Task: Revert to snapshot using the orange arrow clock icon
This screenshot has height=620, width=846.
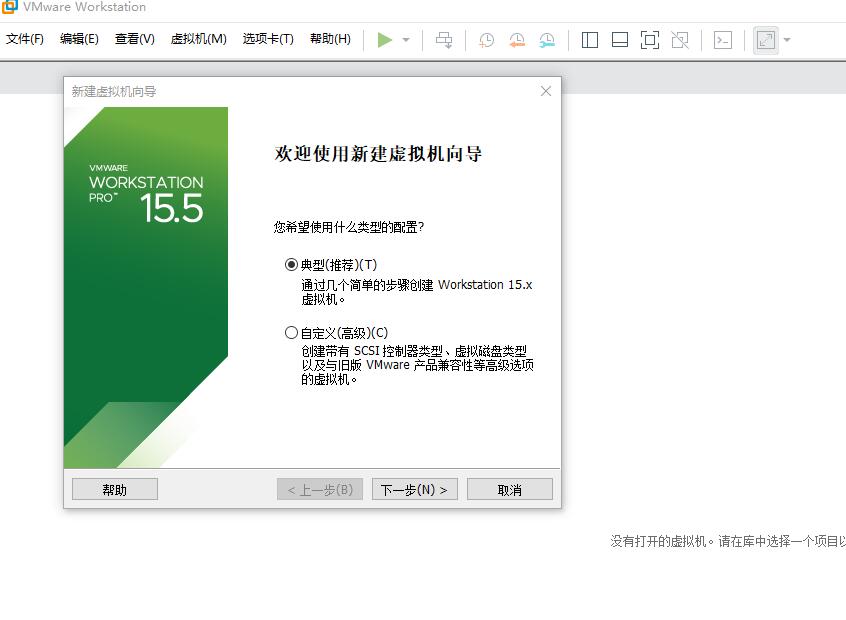Action: coord(516,40)
